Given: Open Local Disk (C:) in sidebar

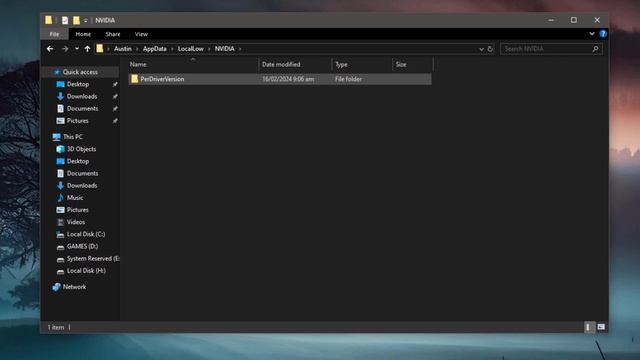Looking at the screenshot, I should click(x=86, y=235).
